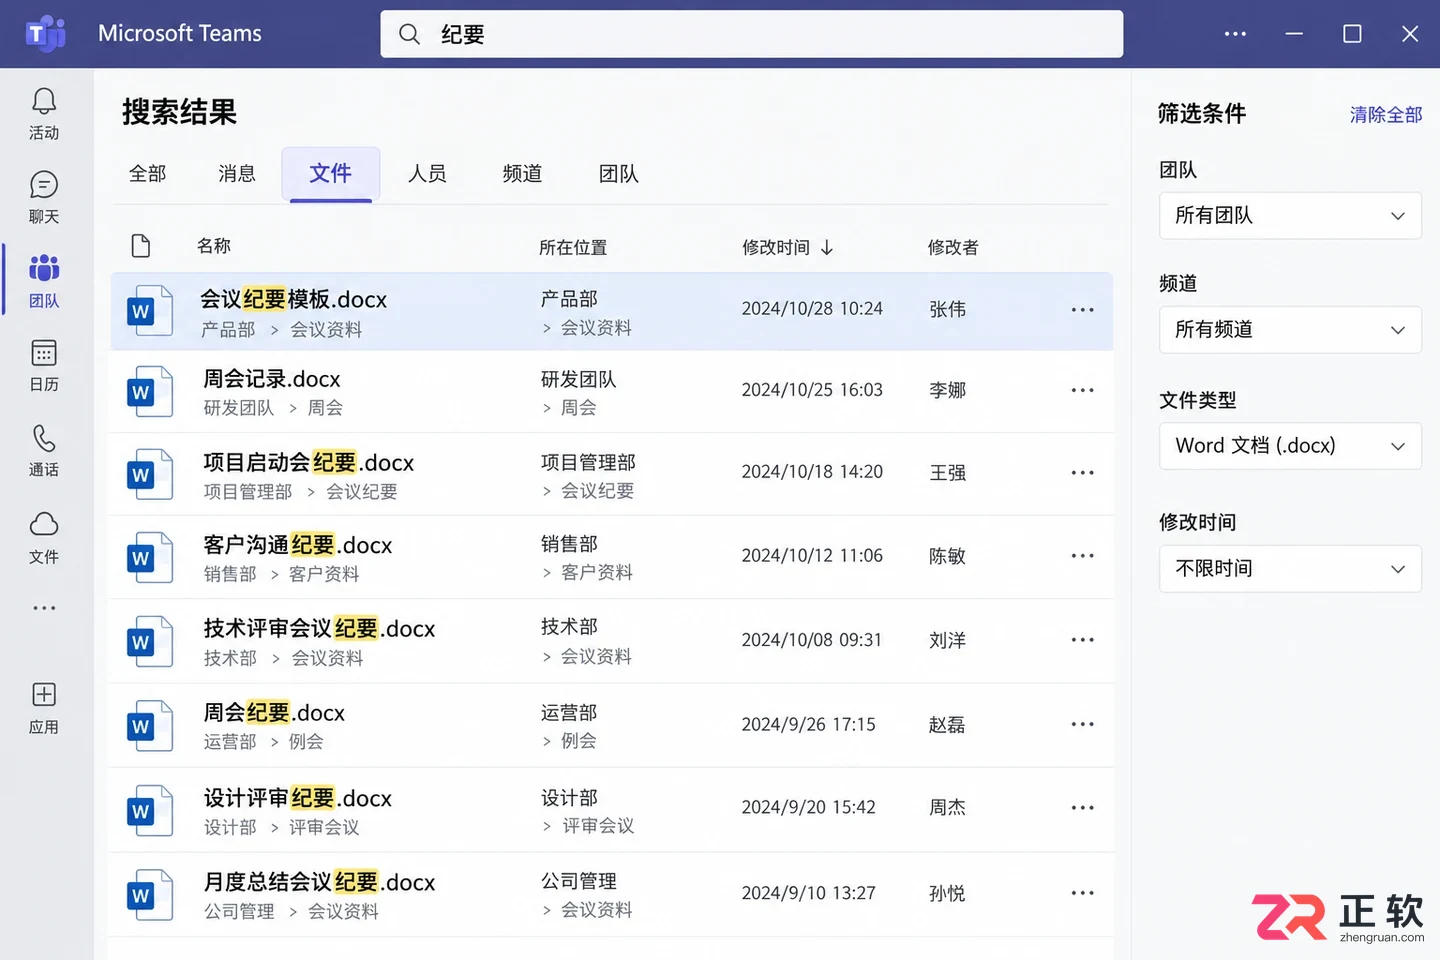The image size is (1440, 960).
Task: Switch to the 人员 tab
Action: (x=427, y=174)
